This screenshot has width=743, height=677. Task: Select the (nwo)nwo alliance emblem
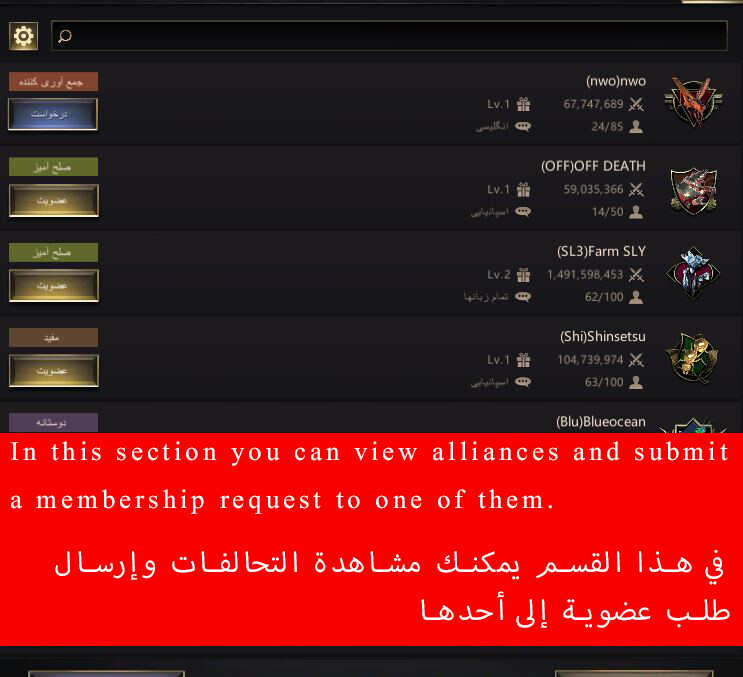click(x=693, y=101)
